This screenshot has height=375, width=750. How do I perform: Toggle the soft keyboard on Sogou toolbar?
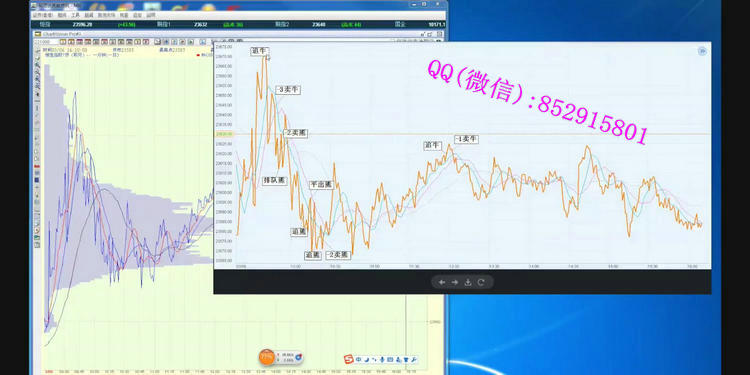tap(390, 359)
